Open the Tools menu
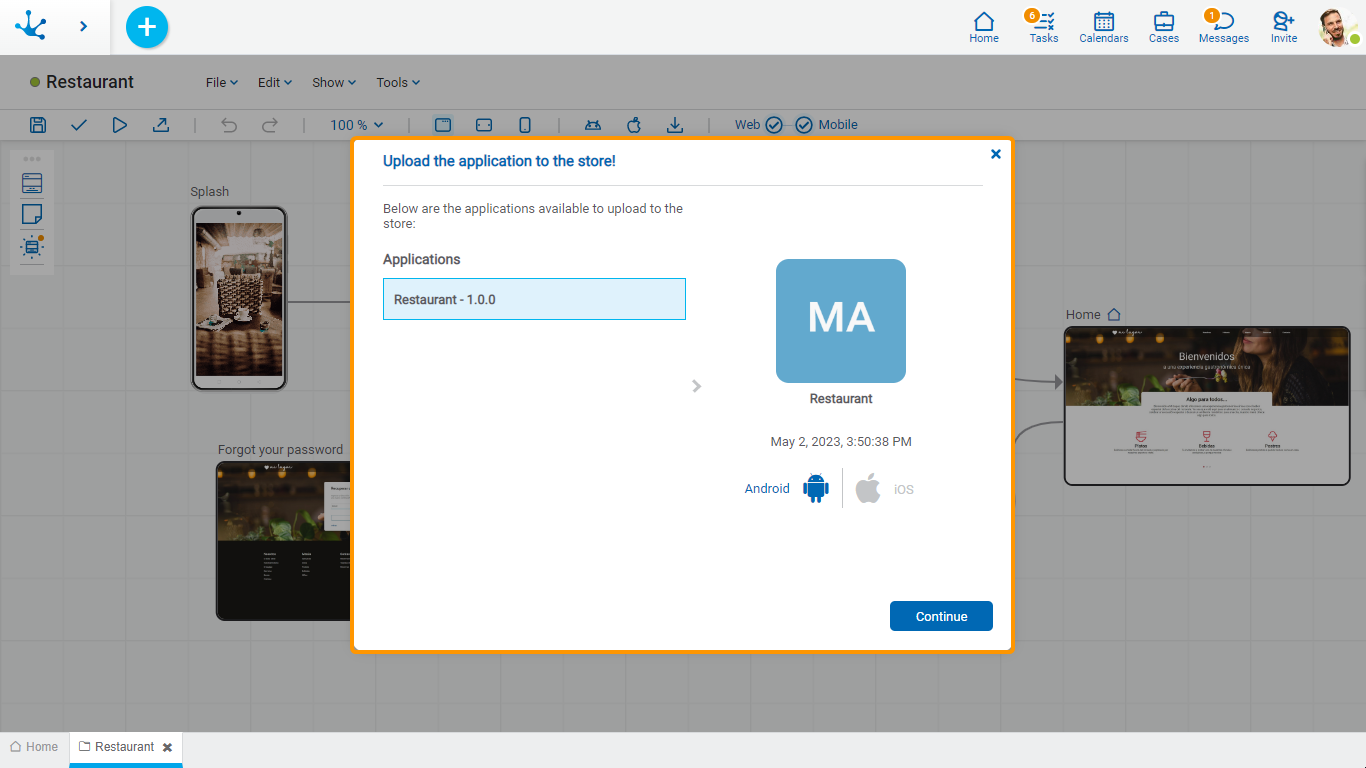 [397, 83]
